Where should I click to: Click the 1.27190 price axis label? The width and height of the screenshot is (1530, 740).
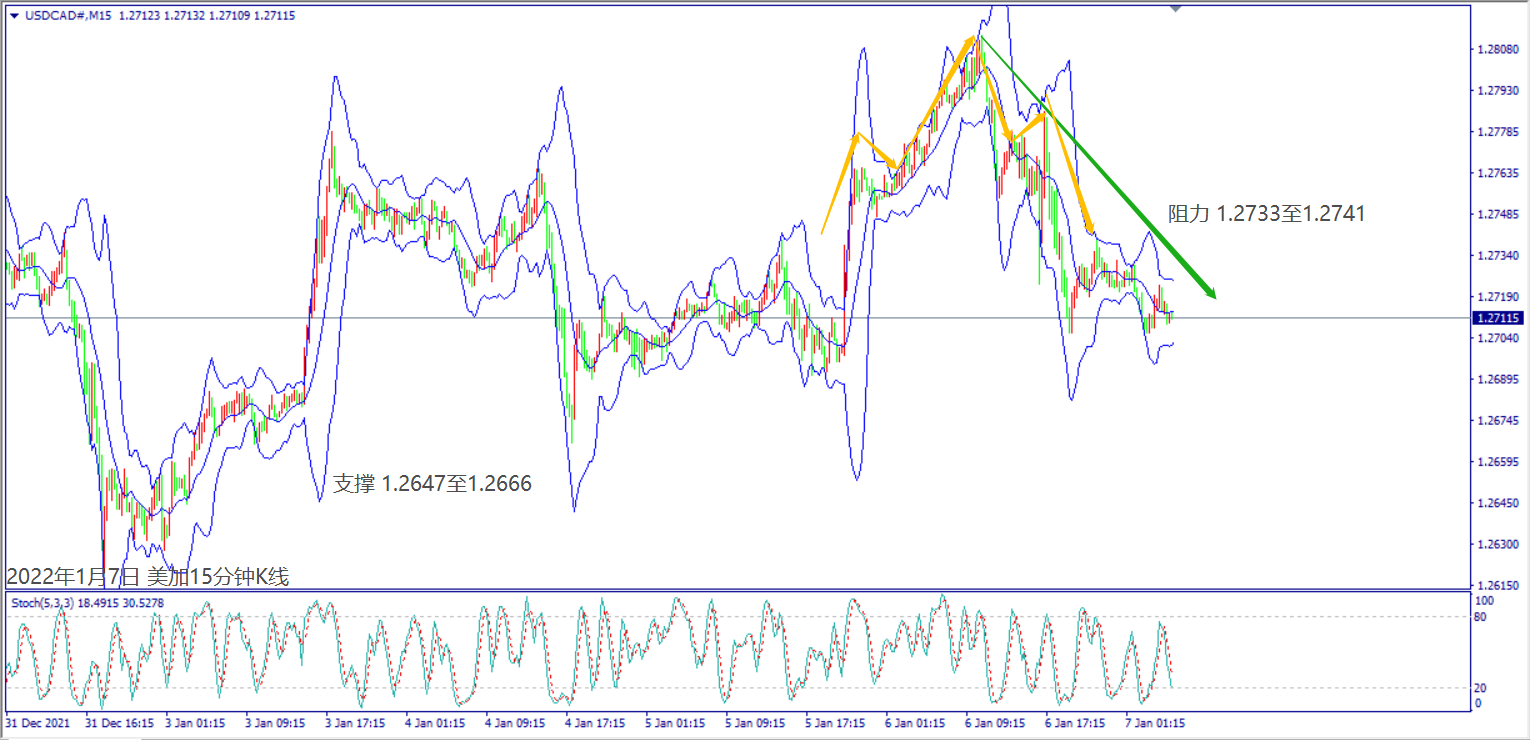click(x=1499, y=298)
